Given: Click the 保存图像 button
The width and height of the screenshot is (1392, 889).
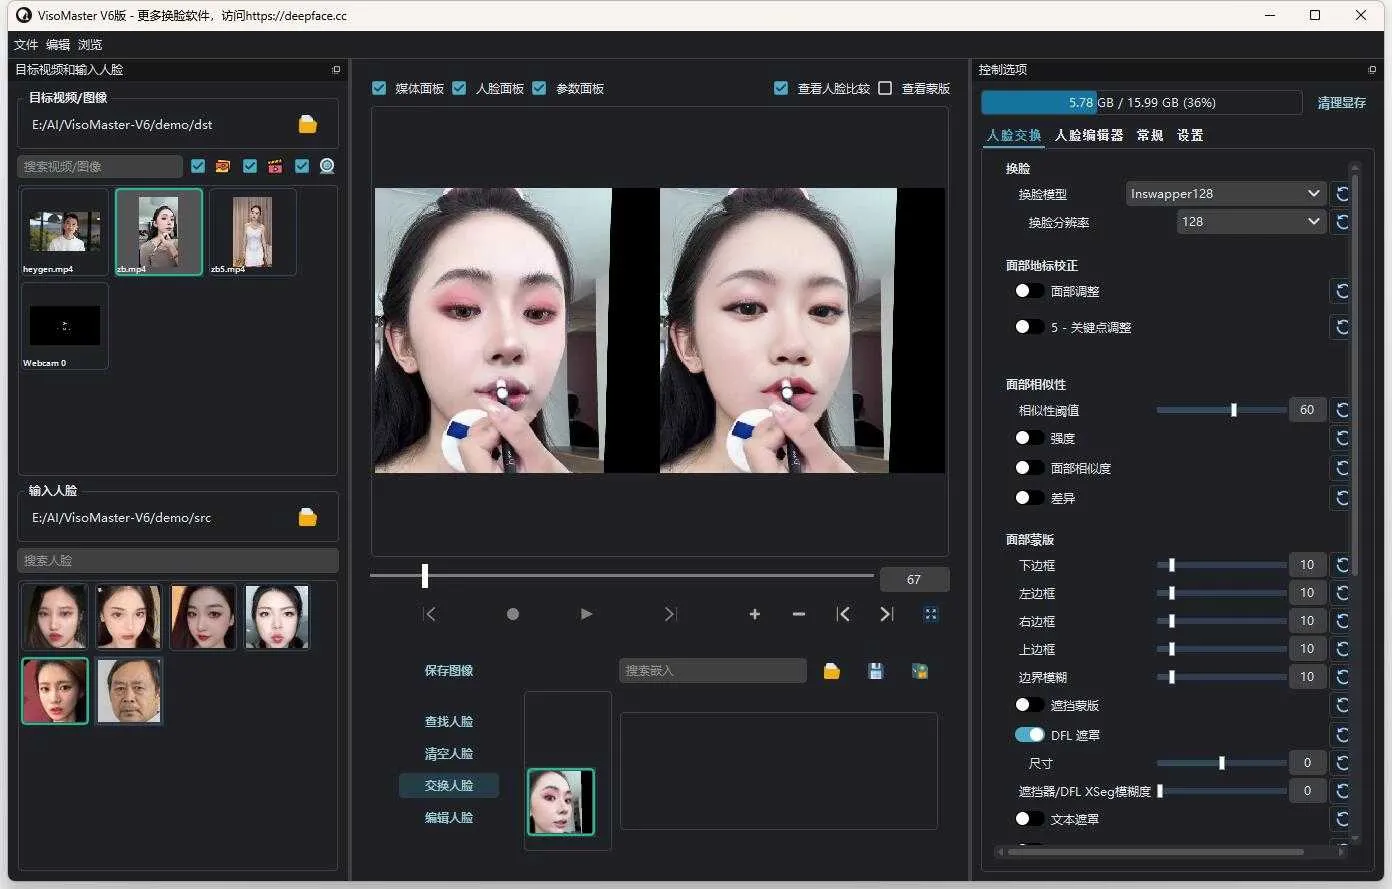Looking at the screenshot, I should click(x=449, y=671).
